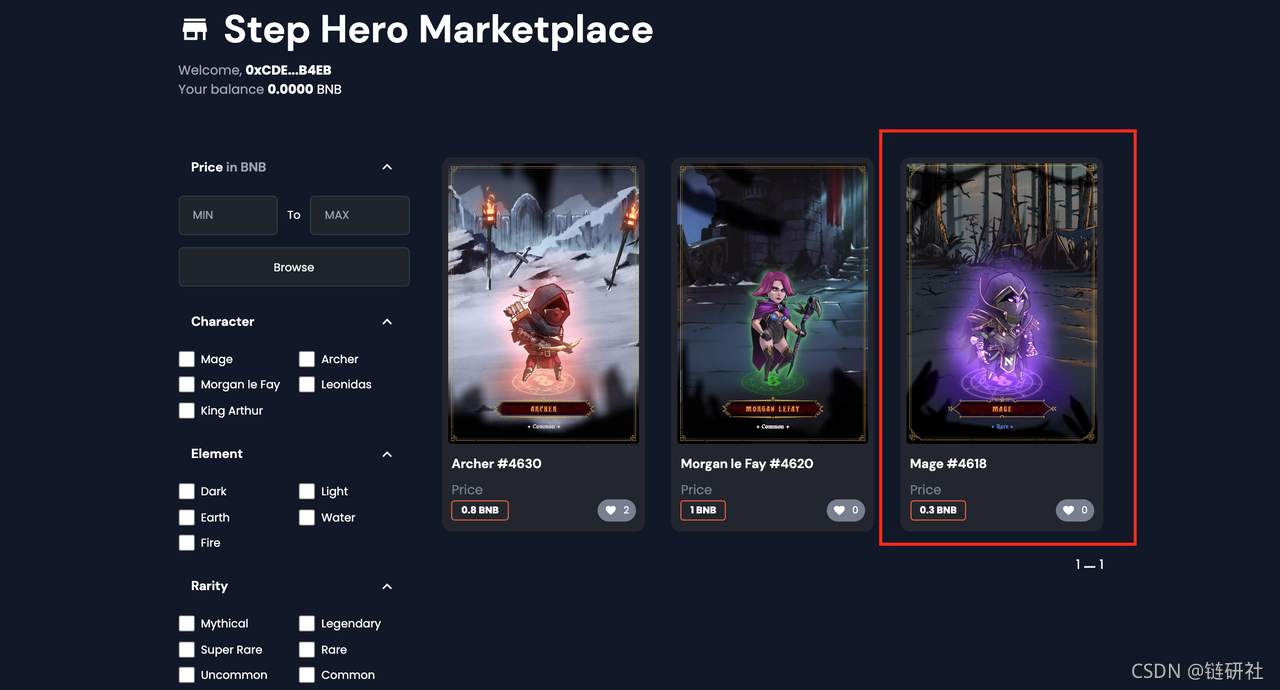Click the Browse button
Viewport: 1280px width, 690px height.
click(294, 267)
